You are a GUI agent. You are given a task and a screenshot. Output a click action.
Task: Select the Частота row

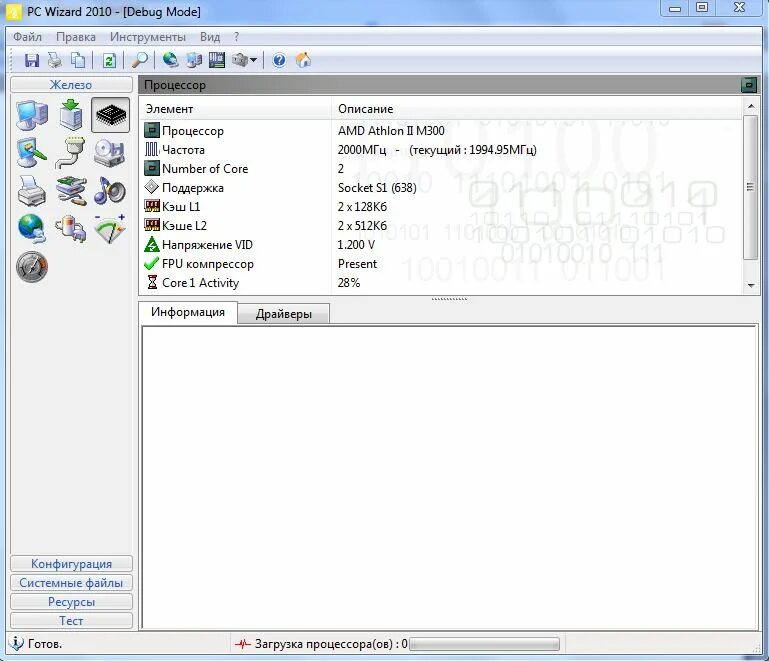coord(441,150)
